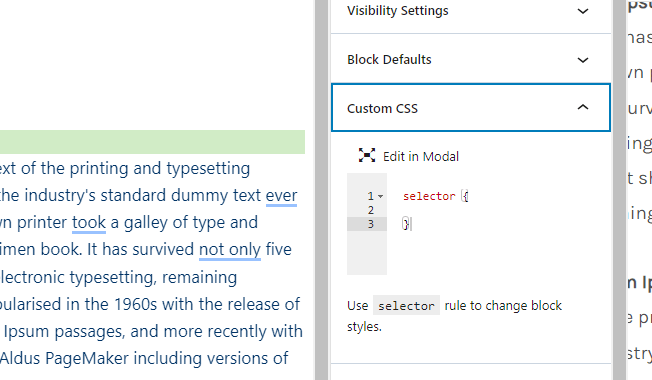Click the 'Aldus PageMaker including versions of' line
Screen dimensions: 652x380
click(144, 358)
